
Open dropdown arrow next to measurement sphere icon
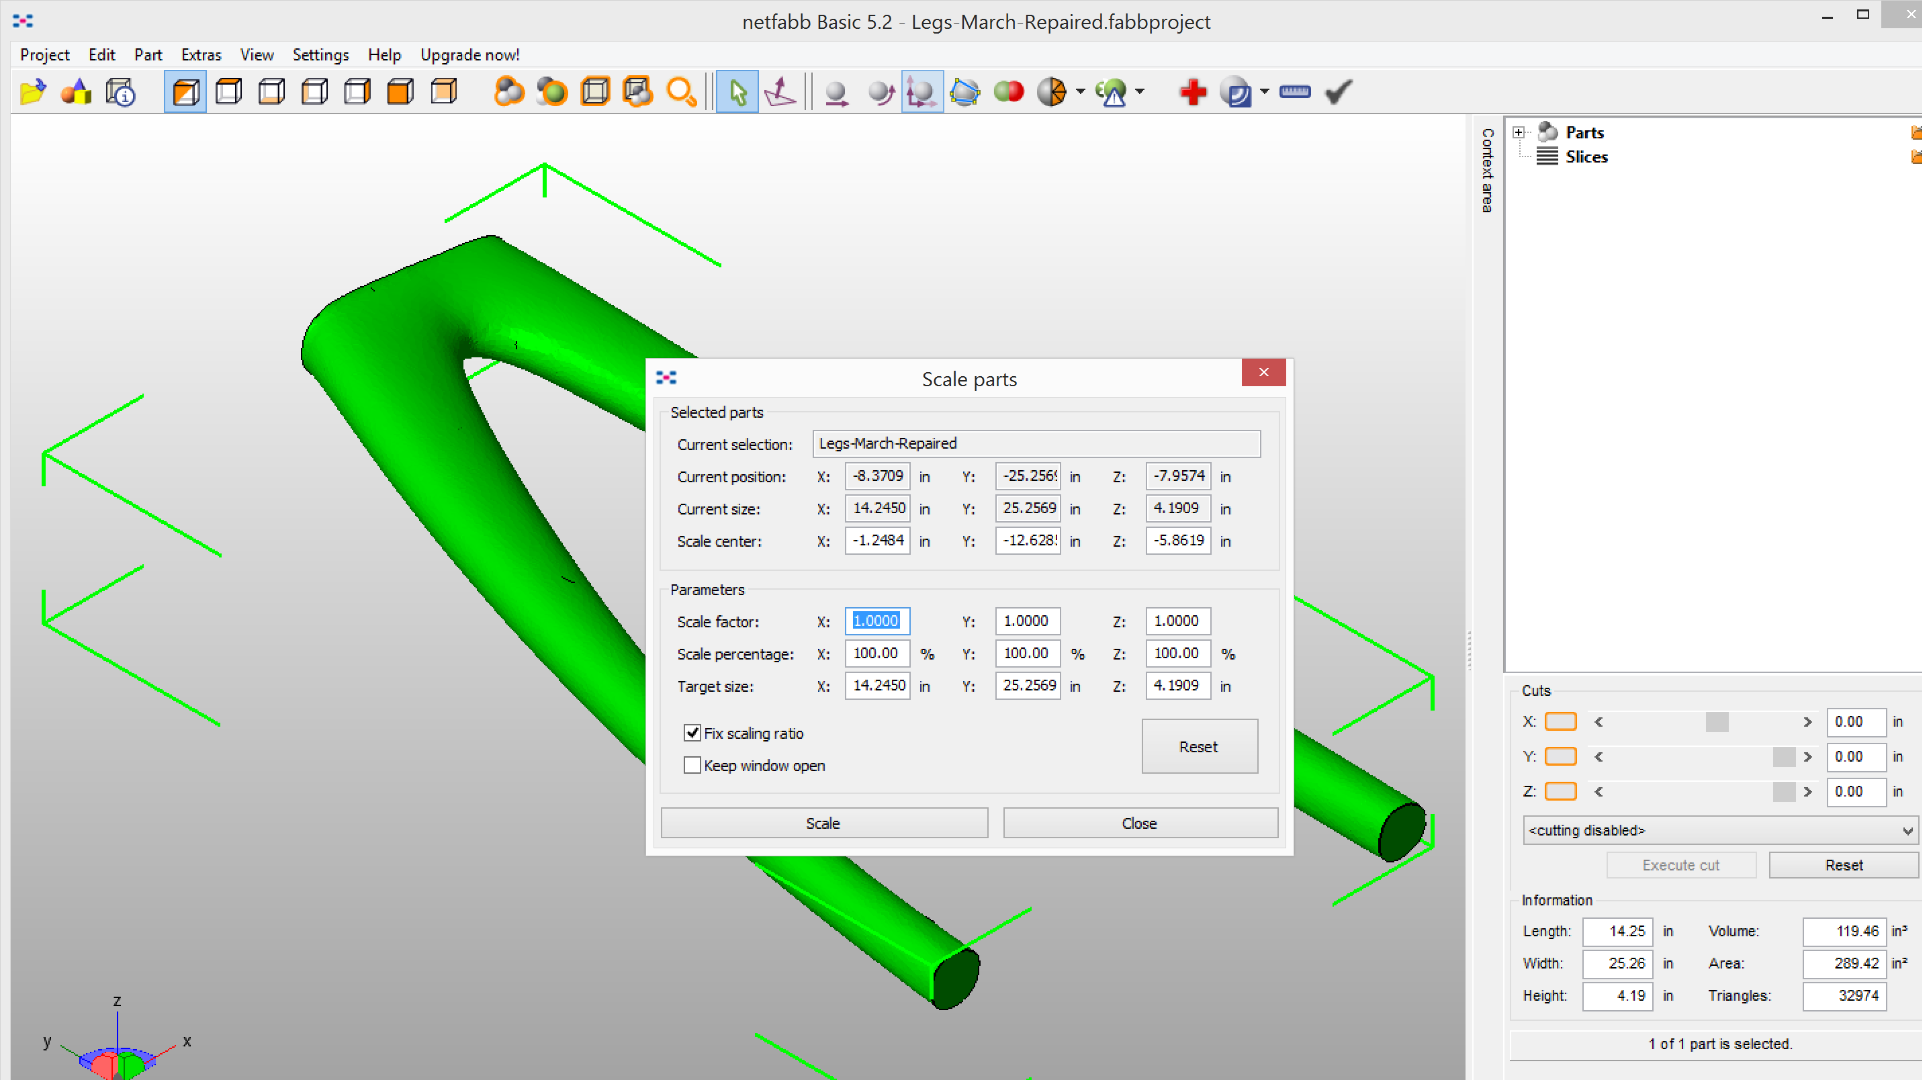[1265, 93]
